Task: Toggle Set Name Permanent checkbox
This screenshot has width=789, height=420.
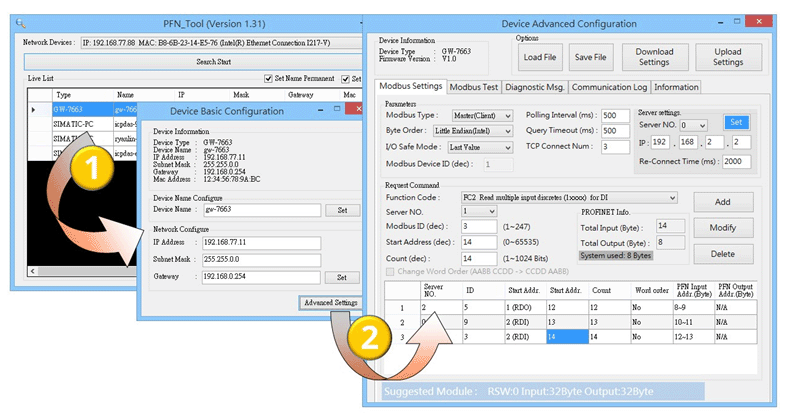Action: [268, 78]
